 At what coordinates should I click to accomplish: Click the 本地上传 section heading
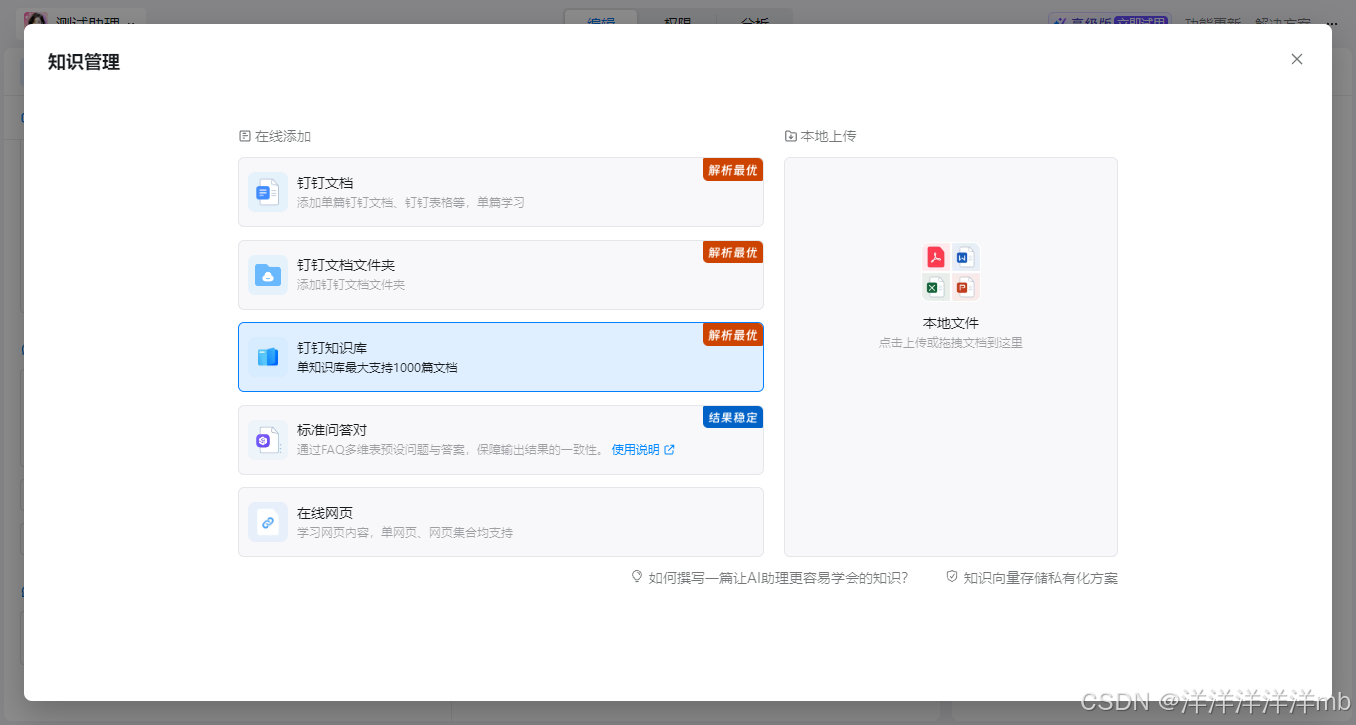(828, 136)
